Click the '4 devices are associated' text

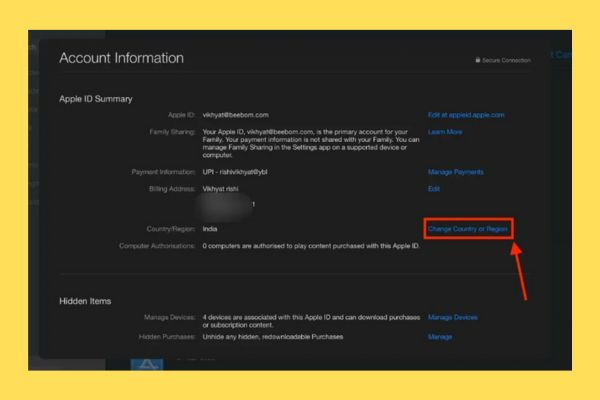(311, 321)
